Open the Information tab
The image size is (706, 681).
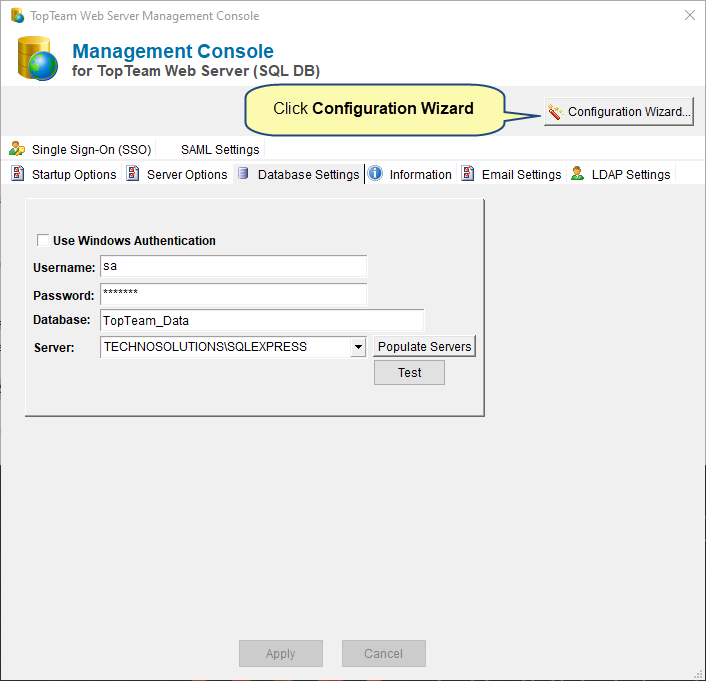coord(410,174)
